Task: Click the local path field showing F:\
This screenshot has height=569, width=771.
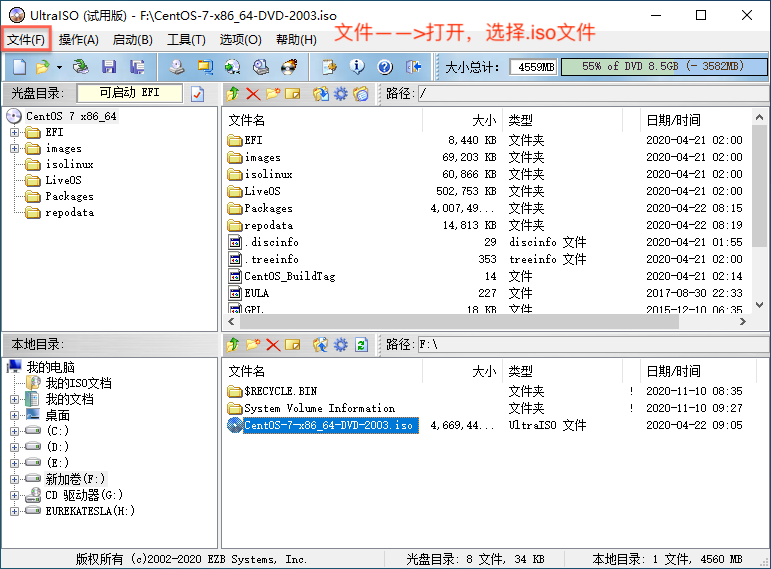Action: pyautogui.click(x=593, y=345)
